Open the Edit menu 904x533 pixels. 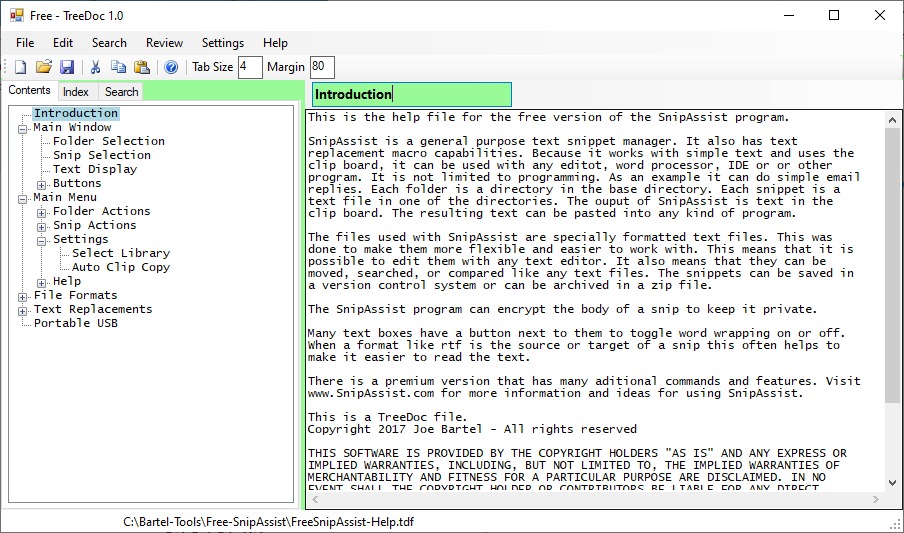coord(63,43)
